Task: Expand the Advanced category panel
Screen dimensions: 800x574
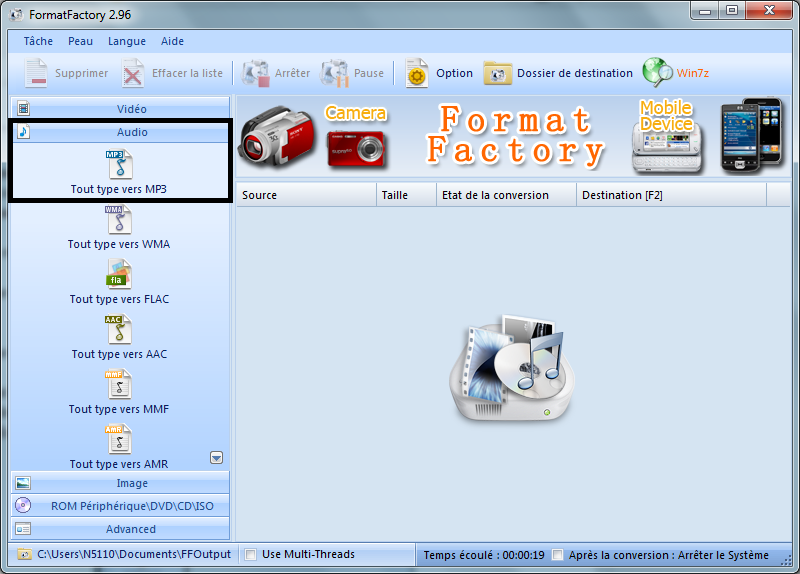Action: [120, 529]
